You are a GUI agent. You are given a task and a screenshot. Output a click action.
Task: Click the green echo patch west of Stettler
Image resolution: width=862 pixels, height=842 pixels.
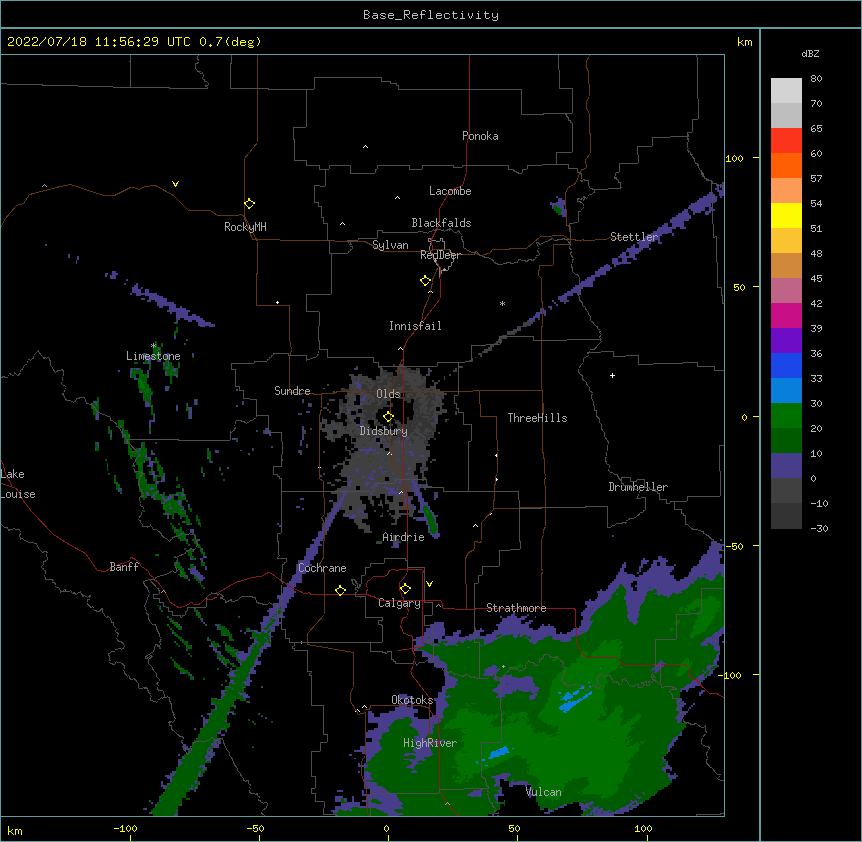point(559,208)
